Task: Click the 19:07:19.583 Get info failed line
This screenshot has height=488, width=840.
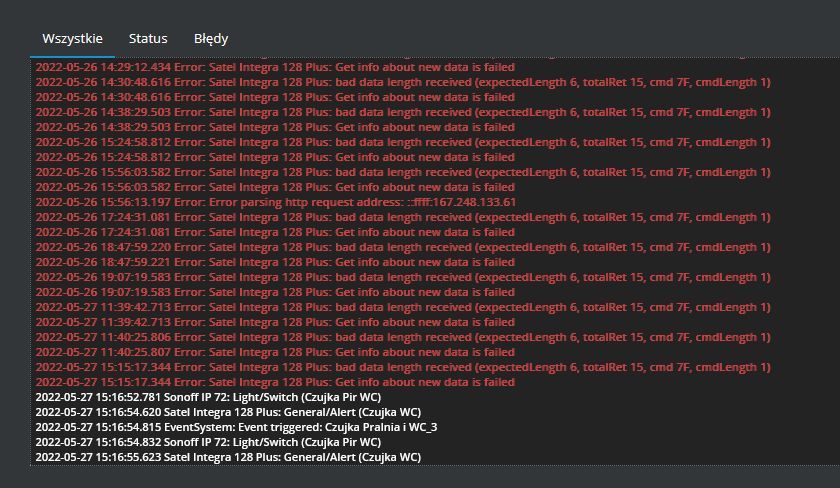Action: click(275, 292)
